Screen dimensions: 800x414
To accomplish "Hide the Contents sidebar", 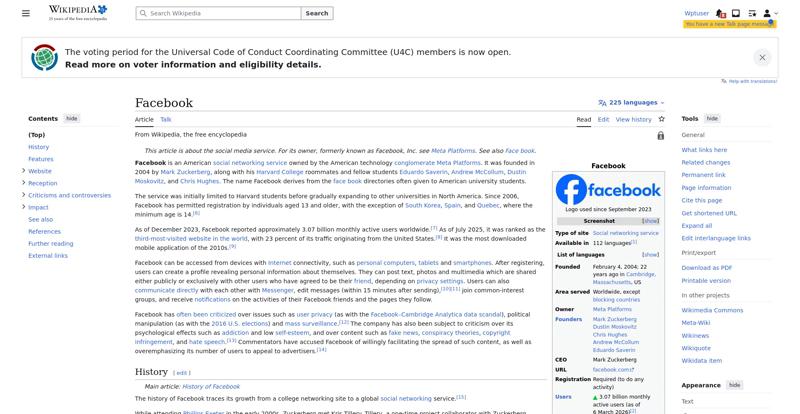I will point(72,118).
